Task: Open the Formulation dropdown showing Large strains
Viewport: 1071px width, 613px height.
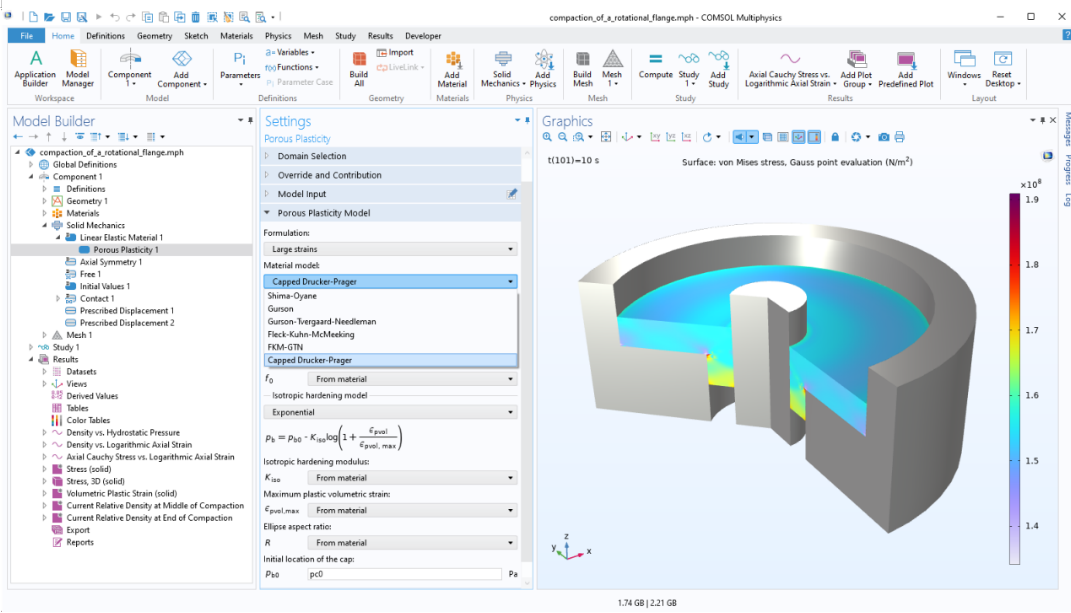Action: [390, 249]
